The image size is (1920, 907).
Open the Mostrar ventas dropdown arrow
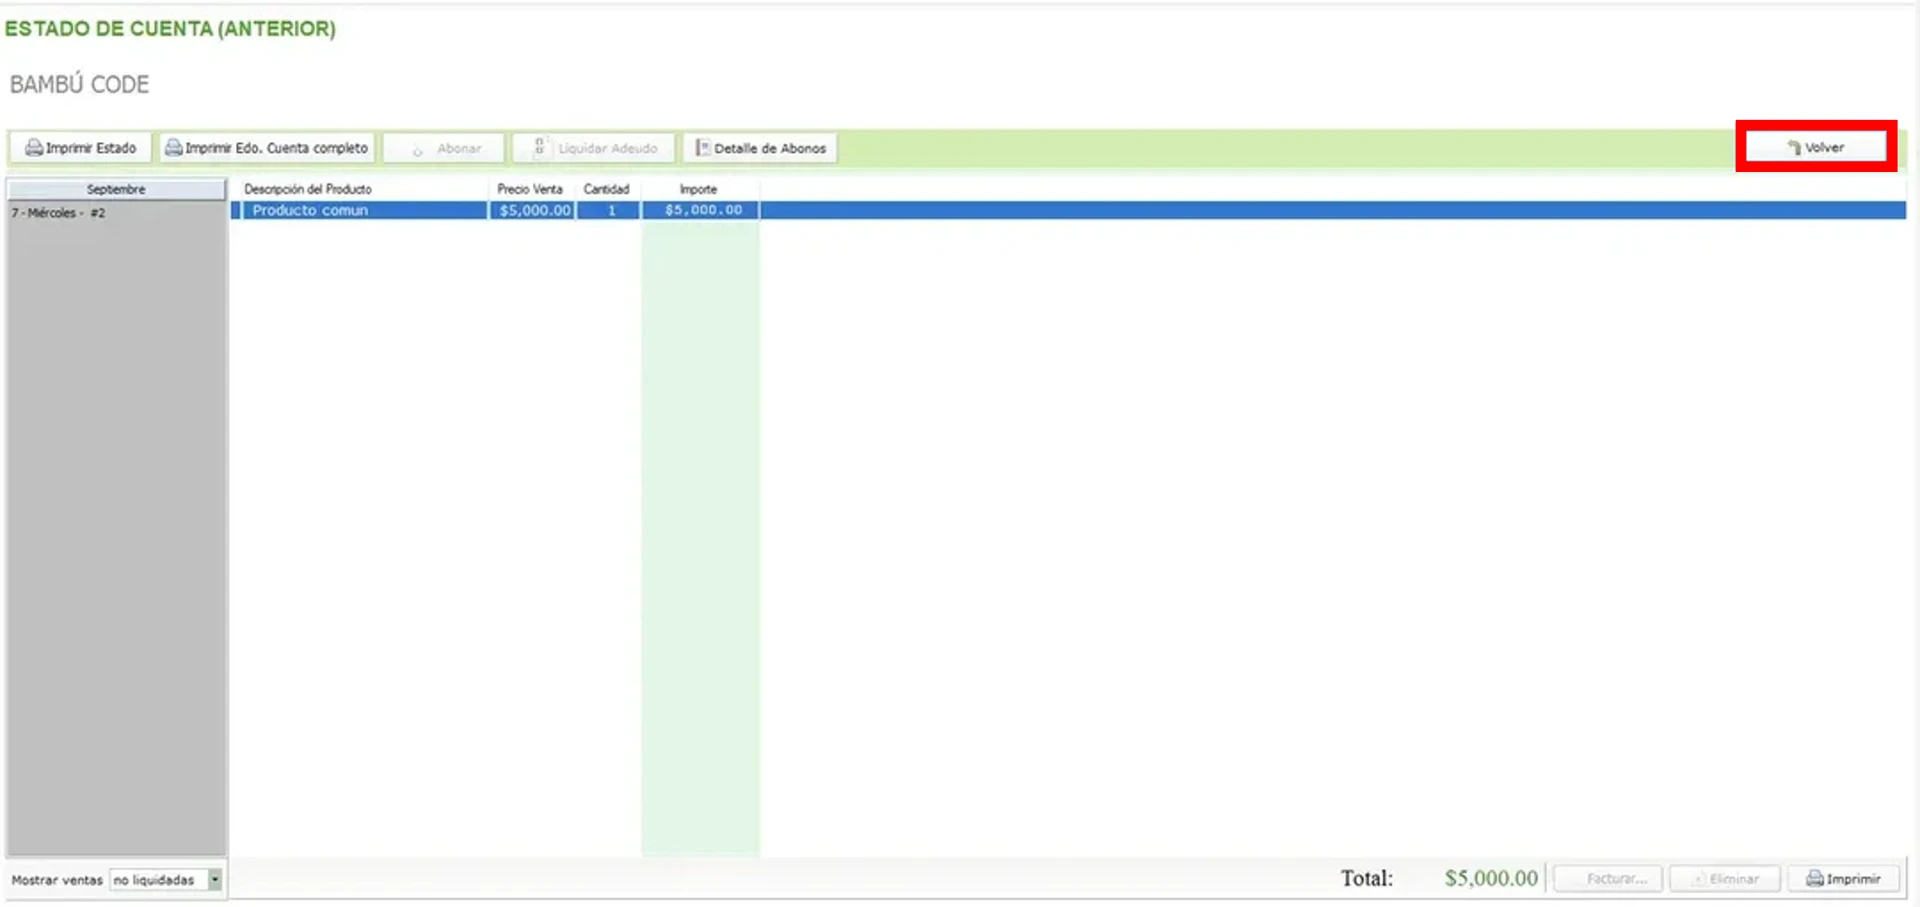pyautogui.click(x=215, y=880)
